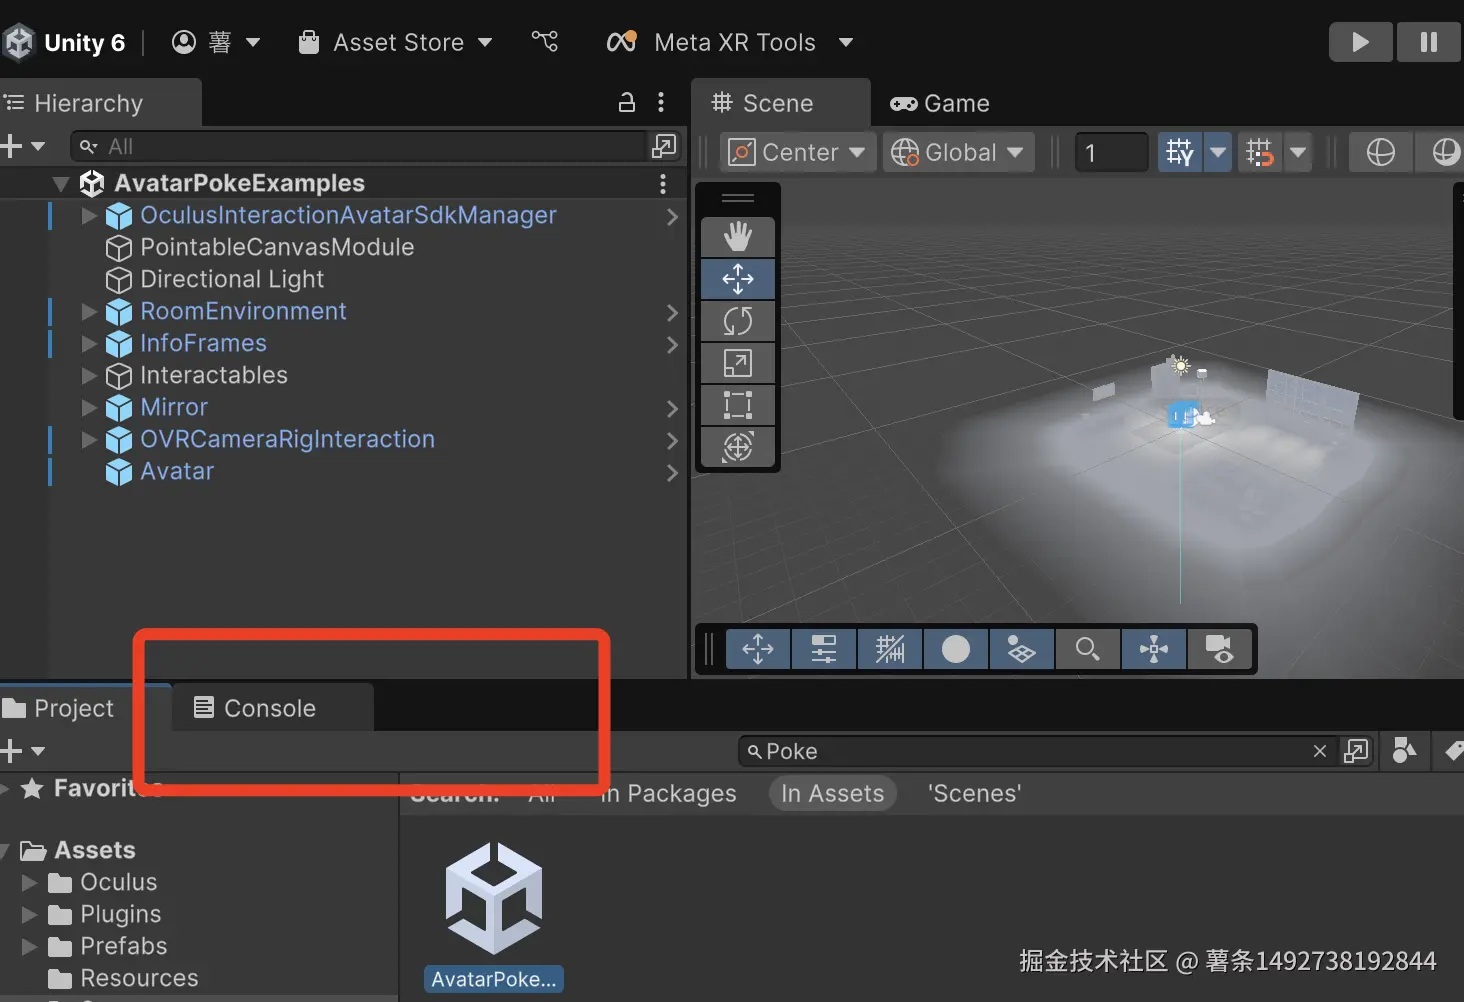Filter search to 'Scenes' folder
1464x1002 pixels.
(x=974, y=793)
